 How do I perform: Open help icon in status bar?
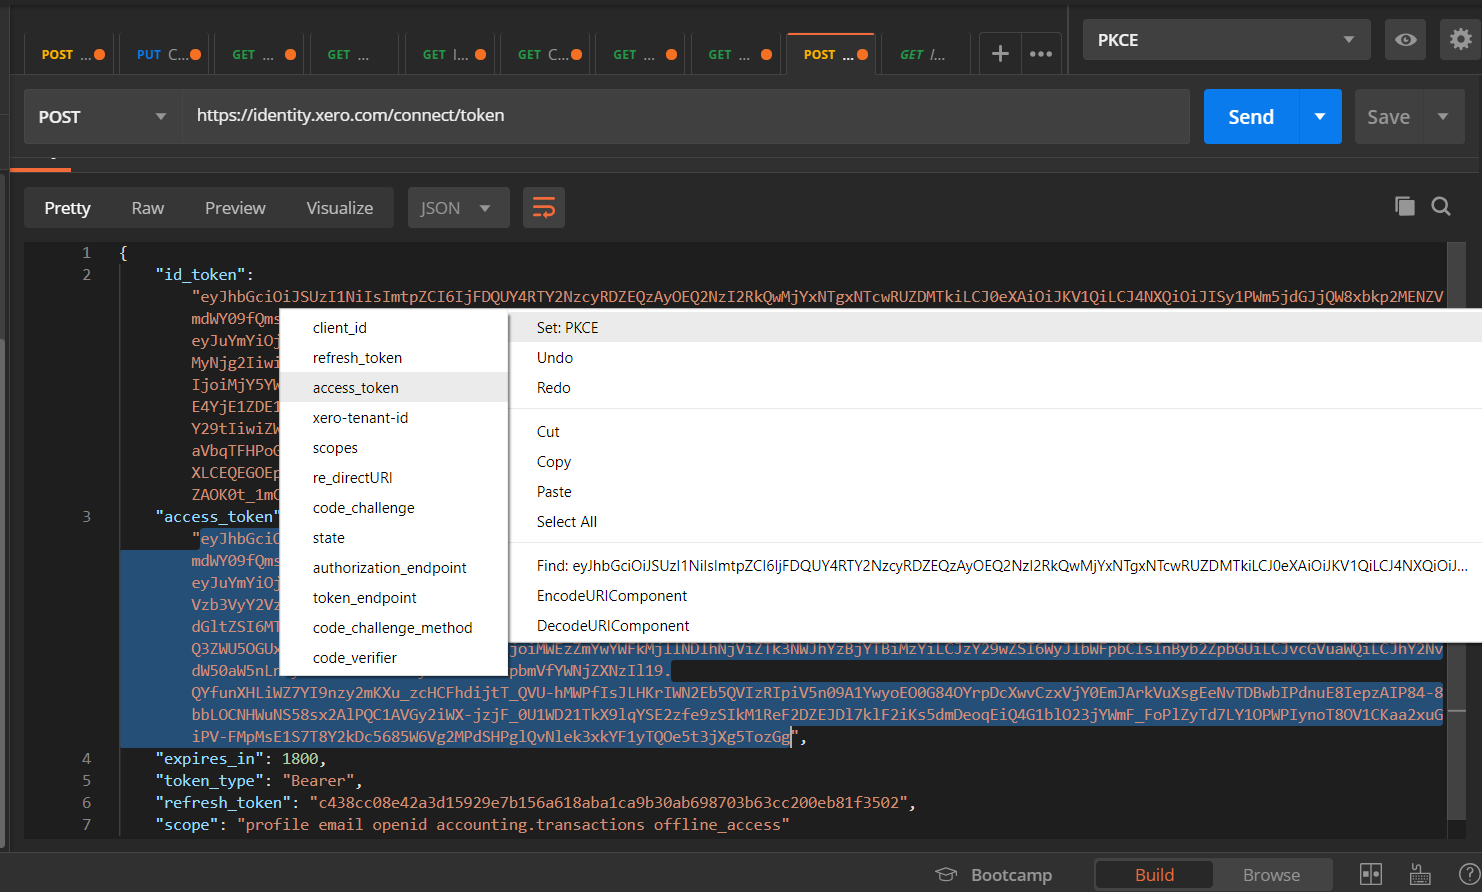[1469, 874]
